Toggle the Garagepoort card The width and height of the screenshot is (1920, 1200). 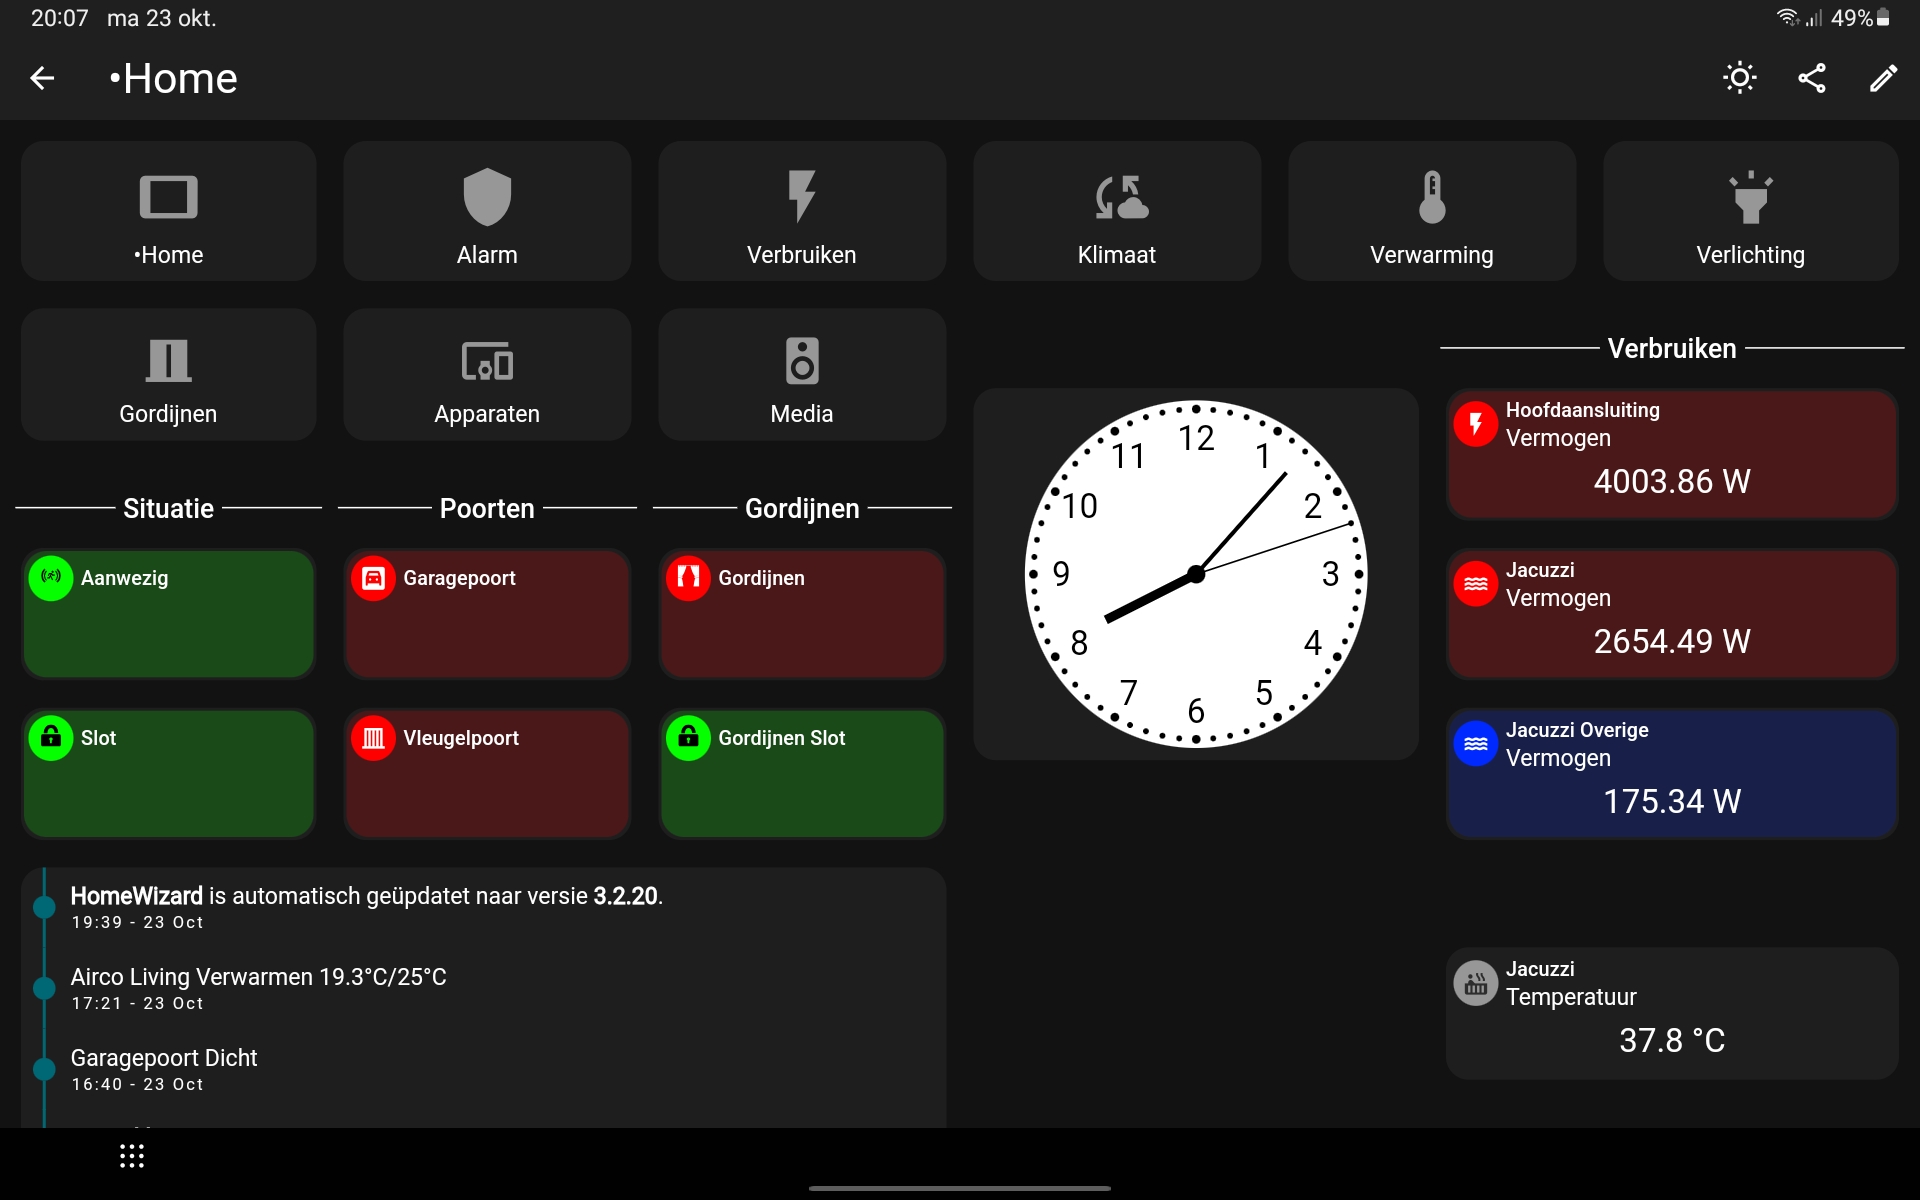(487, 614)
